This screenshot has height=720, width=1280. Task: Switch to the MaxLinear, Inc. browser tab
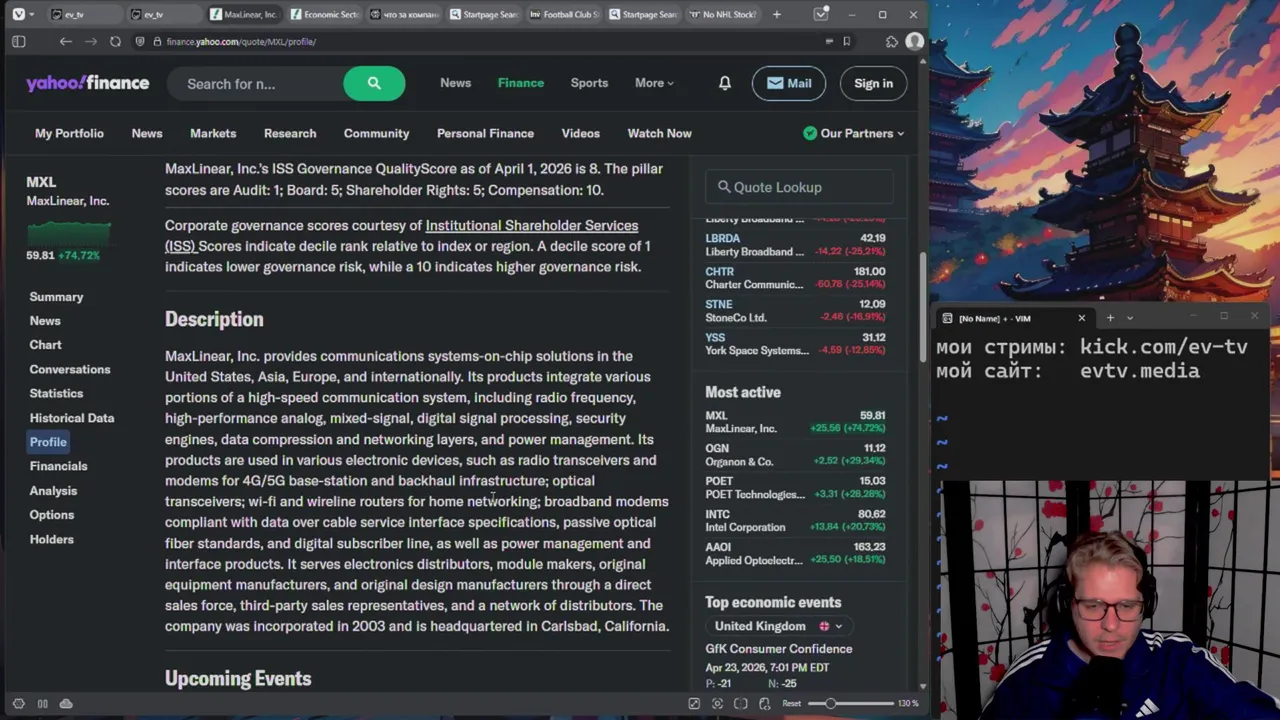pyautogui.click(x=244, y=15)
